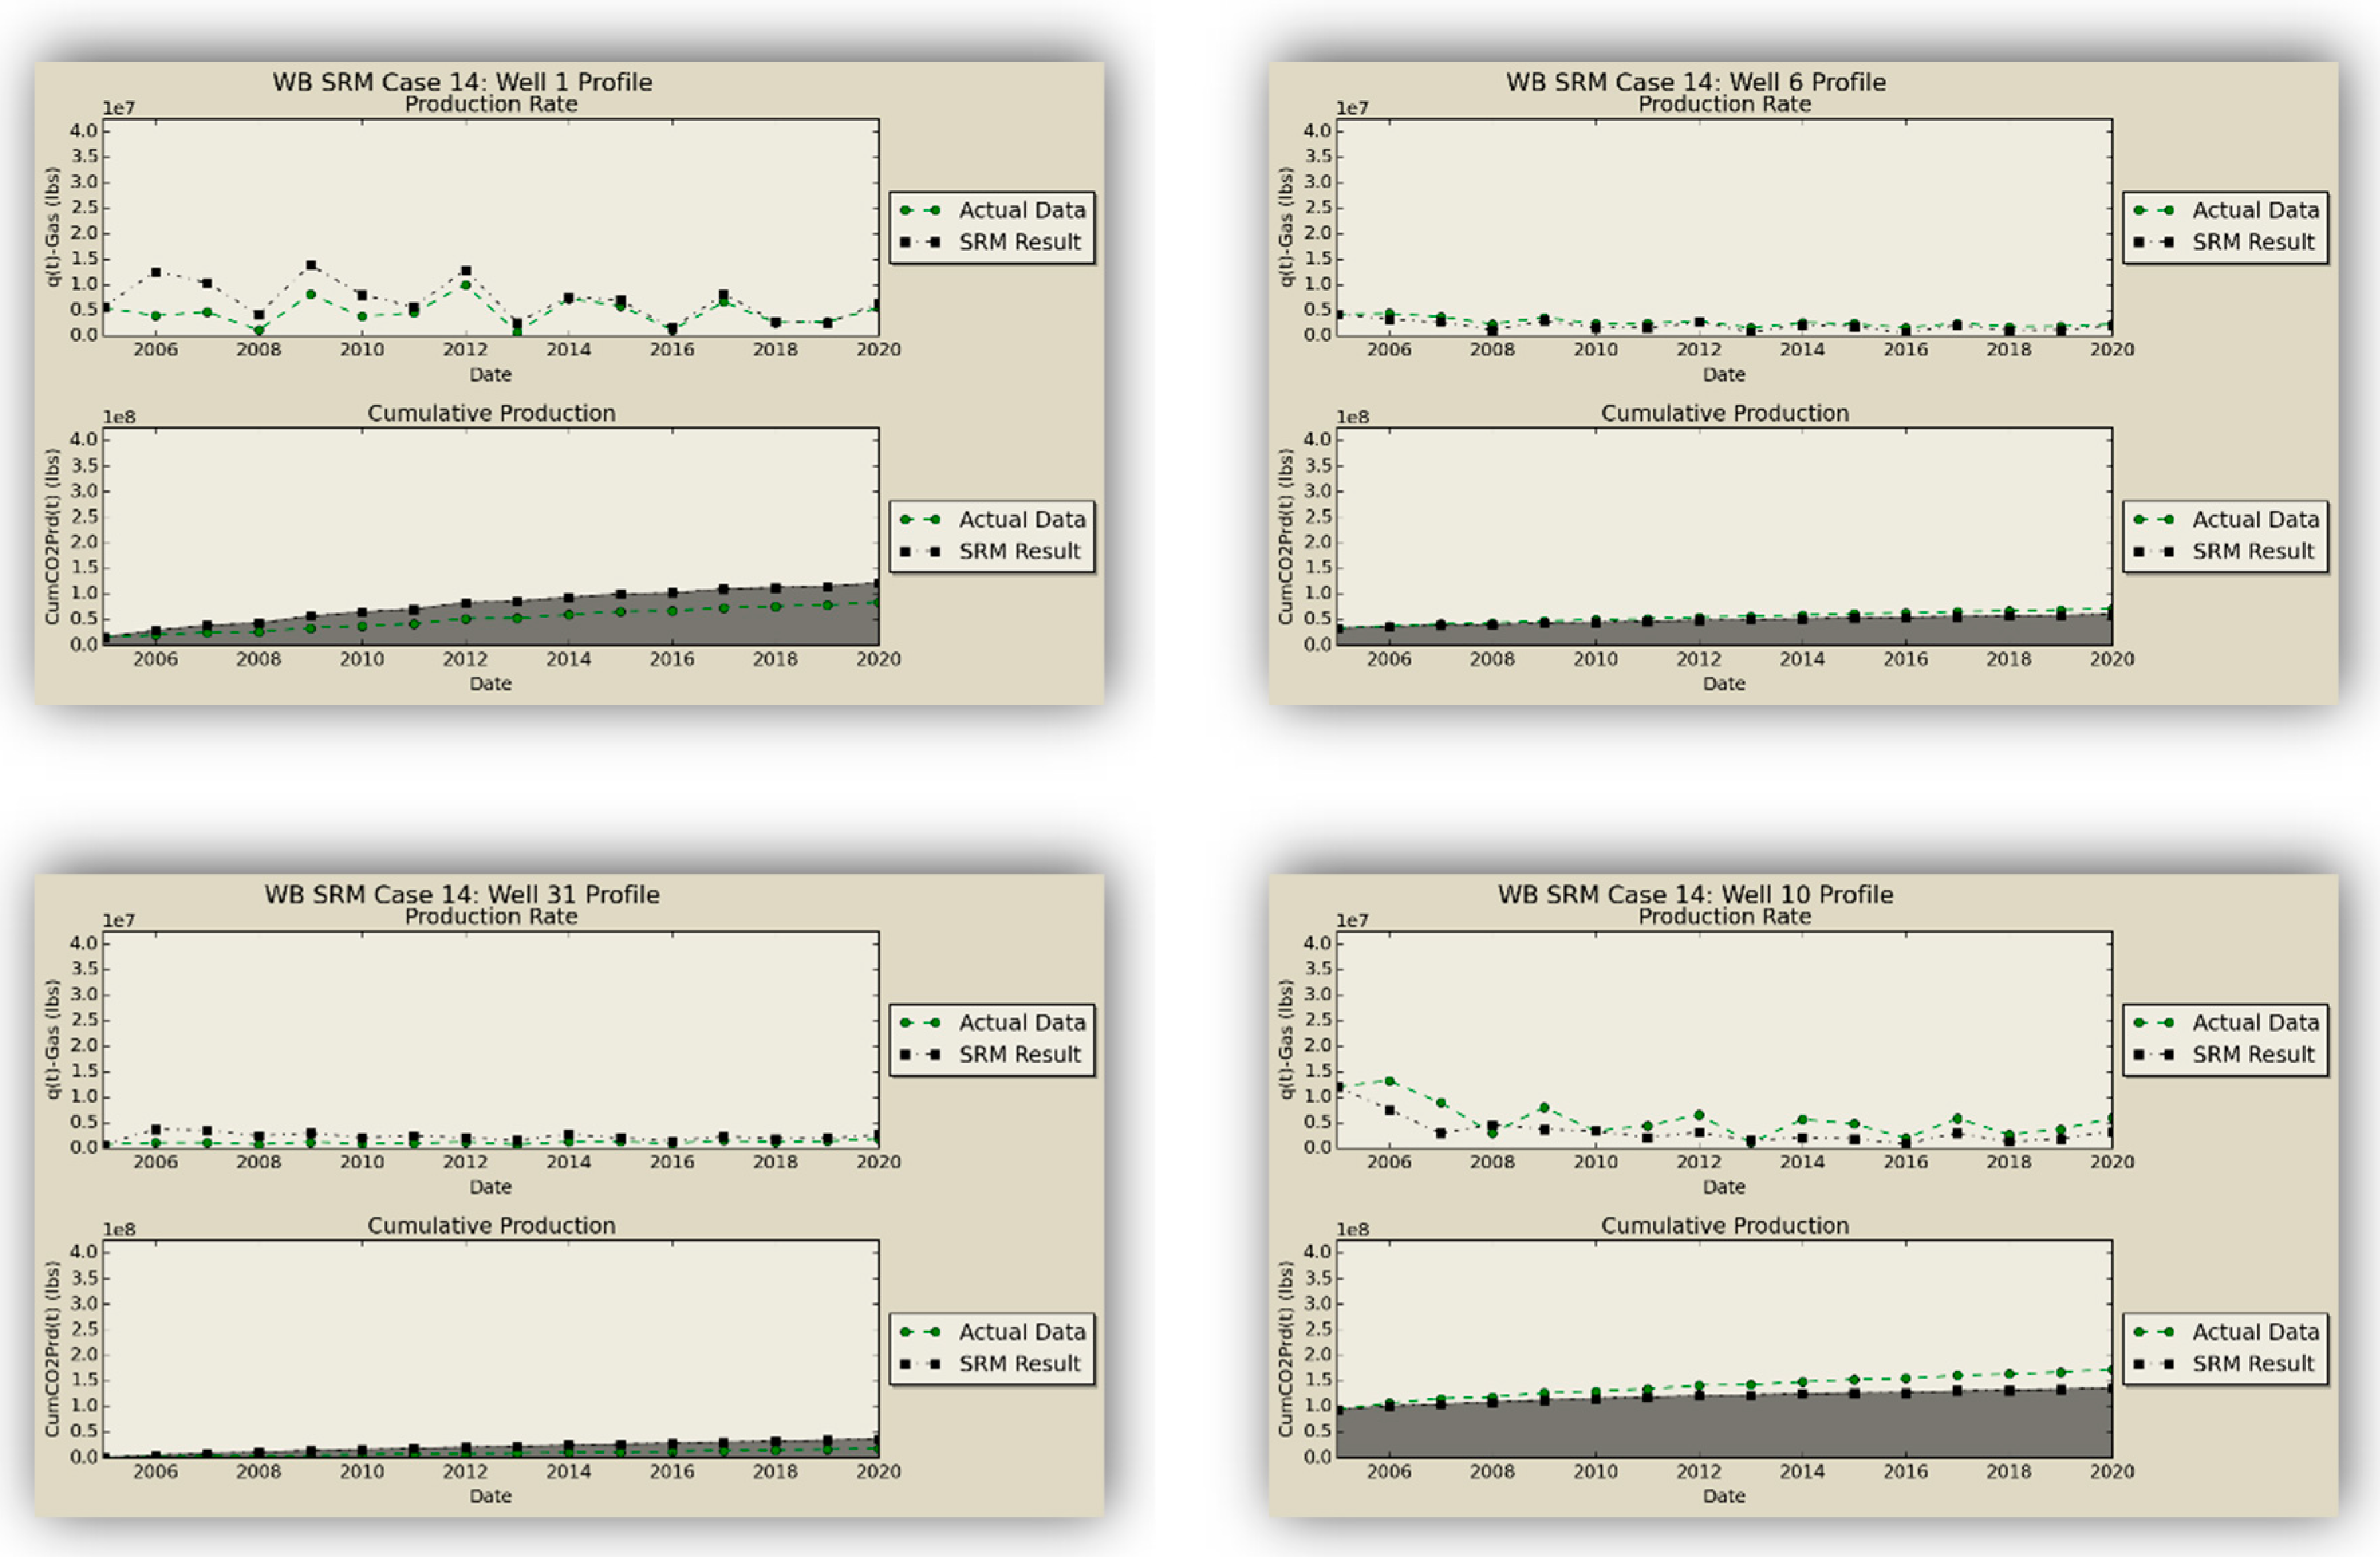Click the Well 1 Profile chart title

(462, 82)
